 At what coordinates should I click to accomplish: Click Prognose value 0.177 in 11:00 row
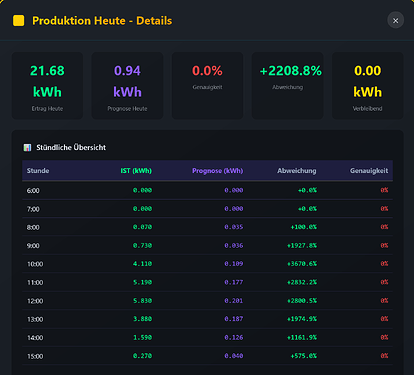[234, 282]
